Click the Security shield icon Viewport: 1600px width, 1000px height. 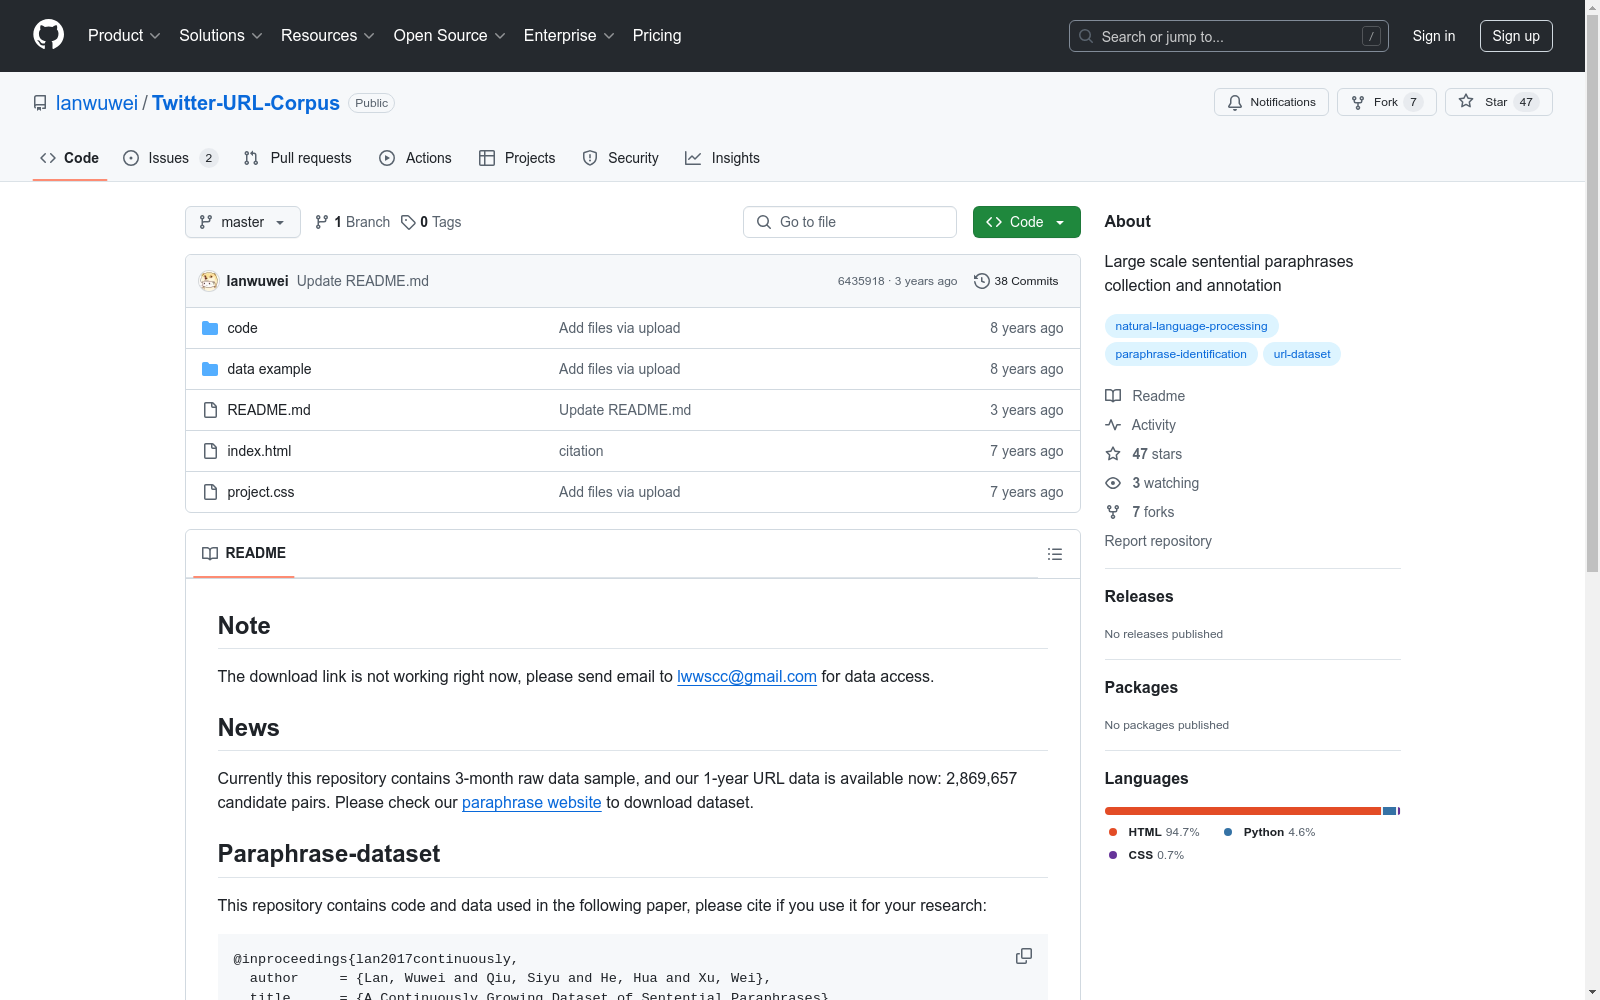click(590, 158)
